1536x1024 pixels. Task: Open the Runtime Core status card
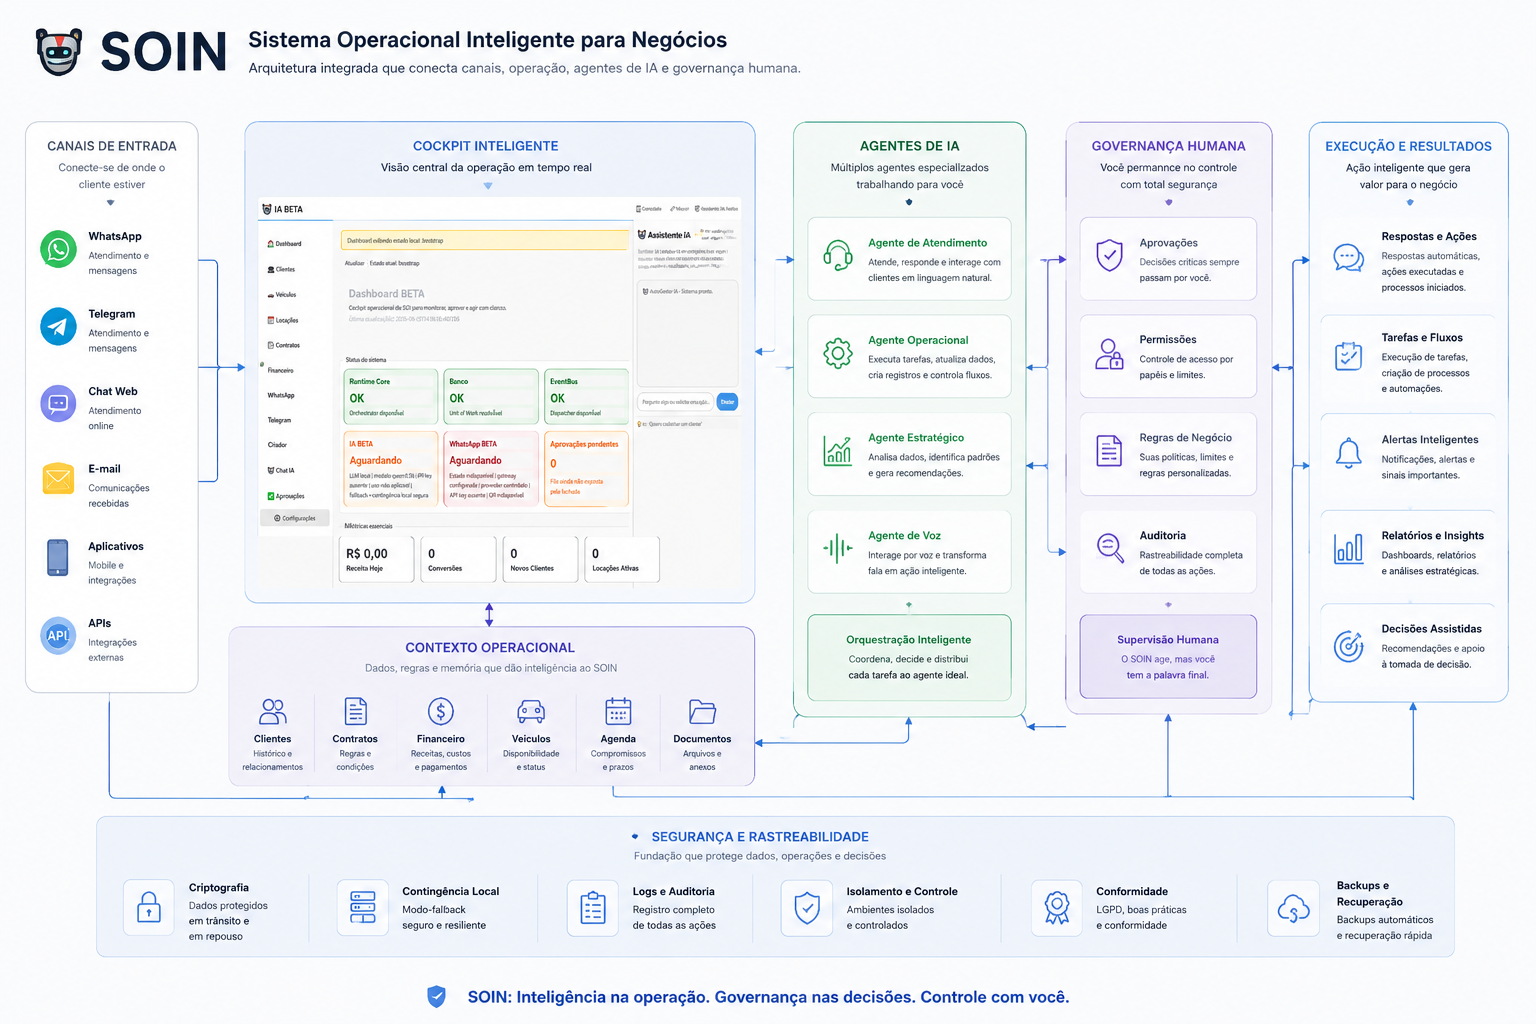(x=391, y=396)
